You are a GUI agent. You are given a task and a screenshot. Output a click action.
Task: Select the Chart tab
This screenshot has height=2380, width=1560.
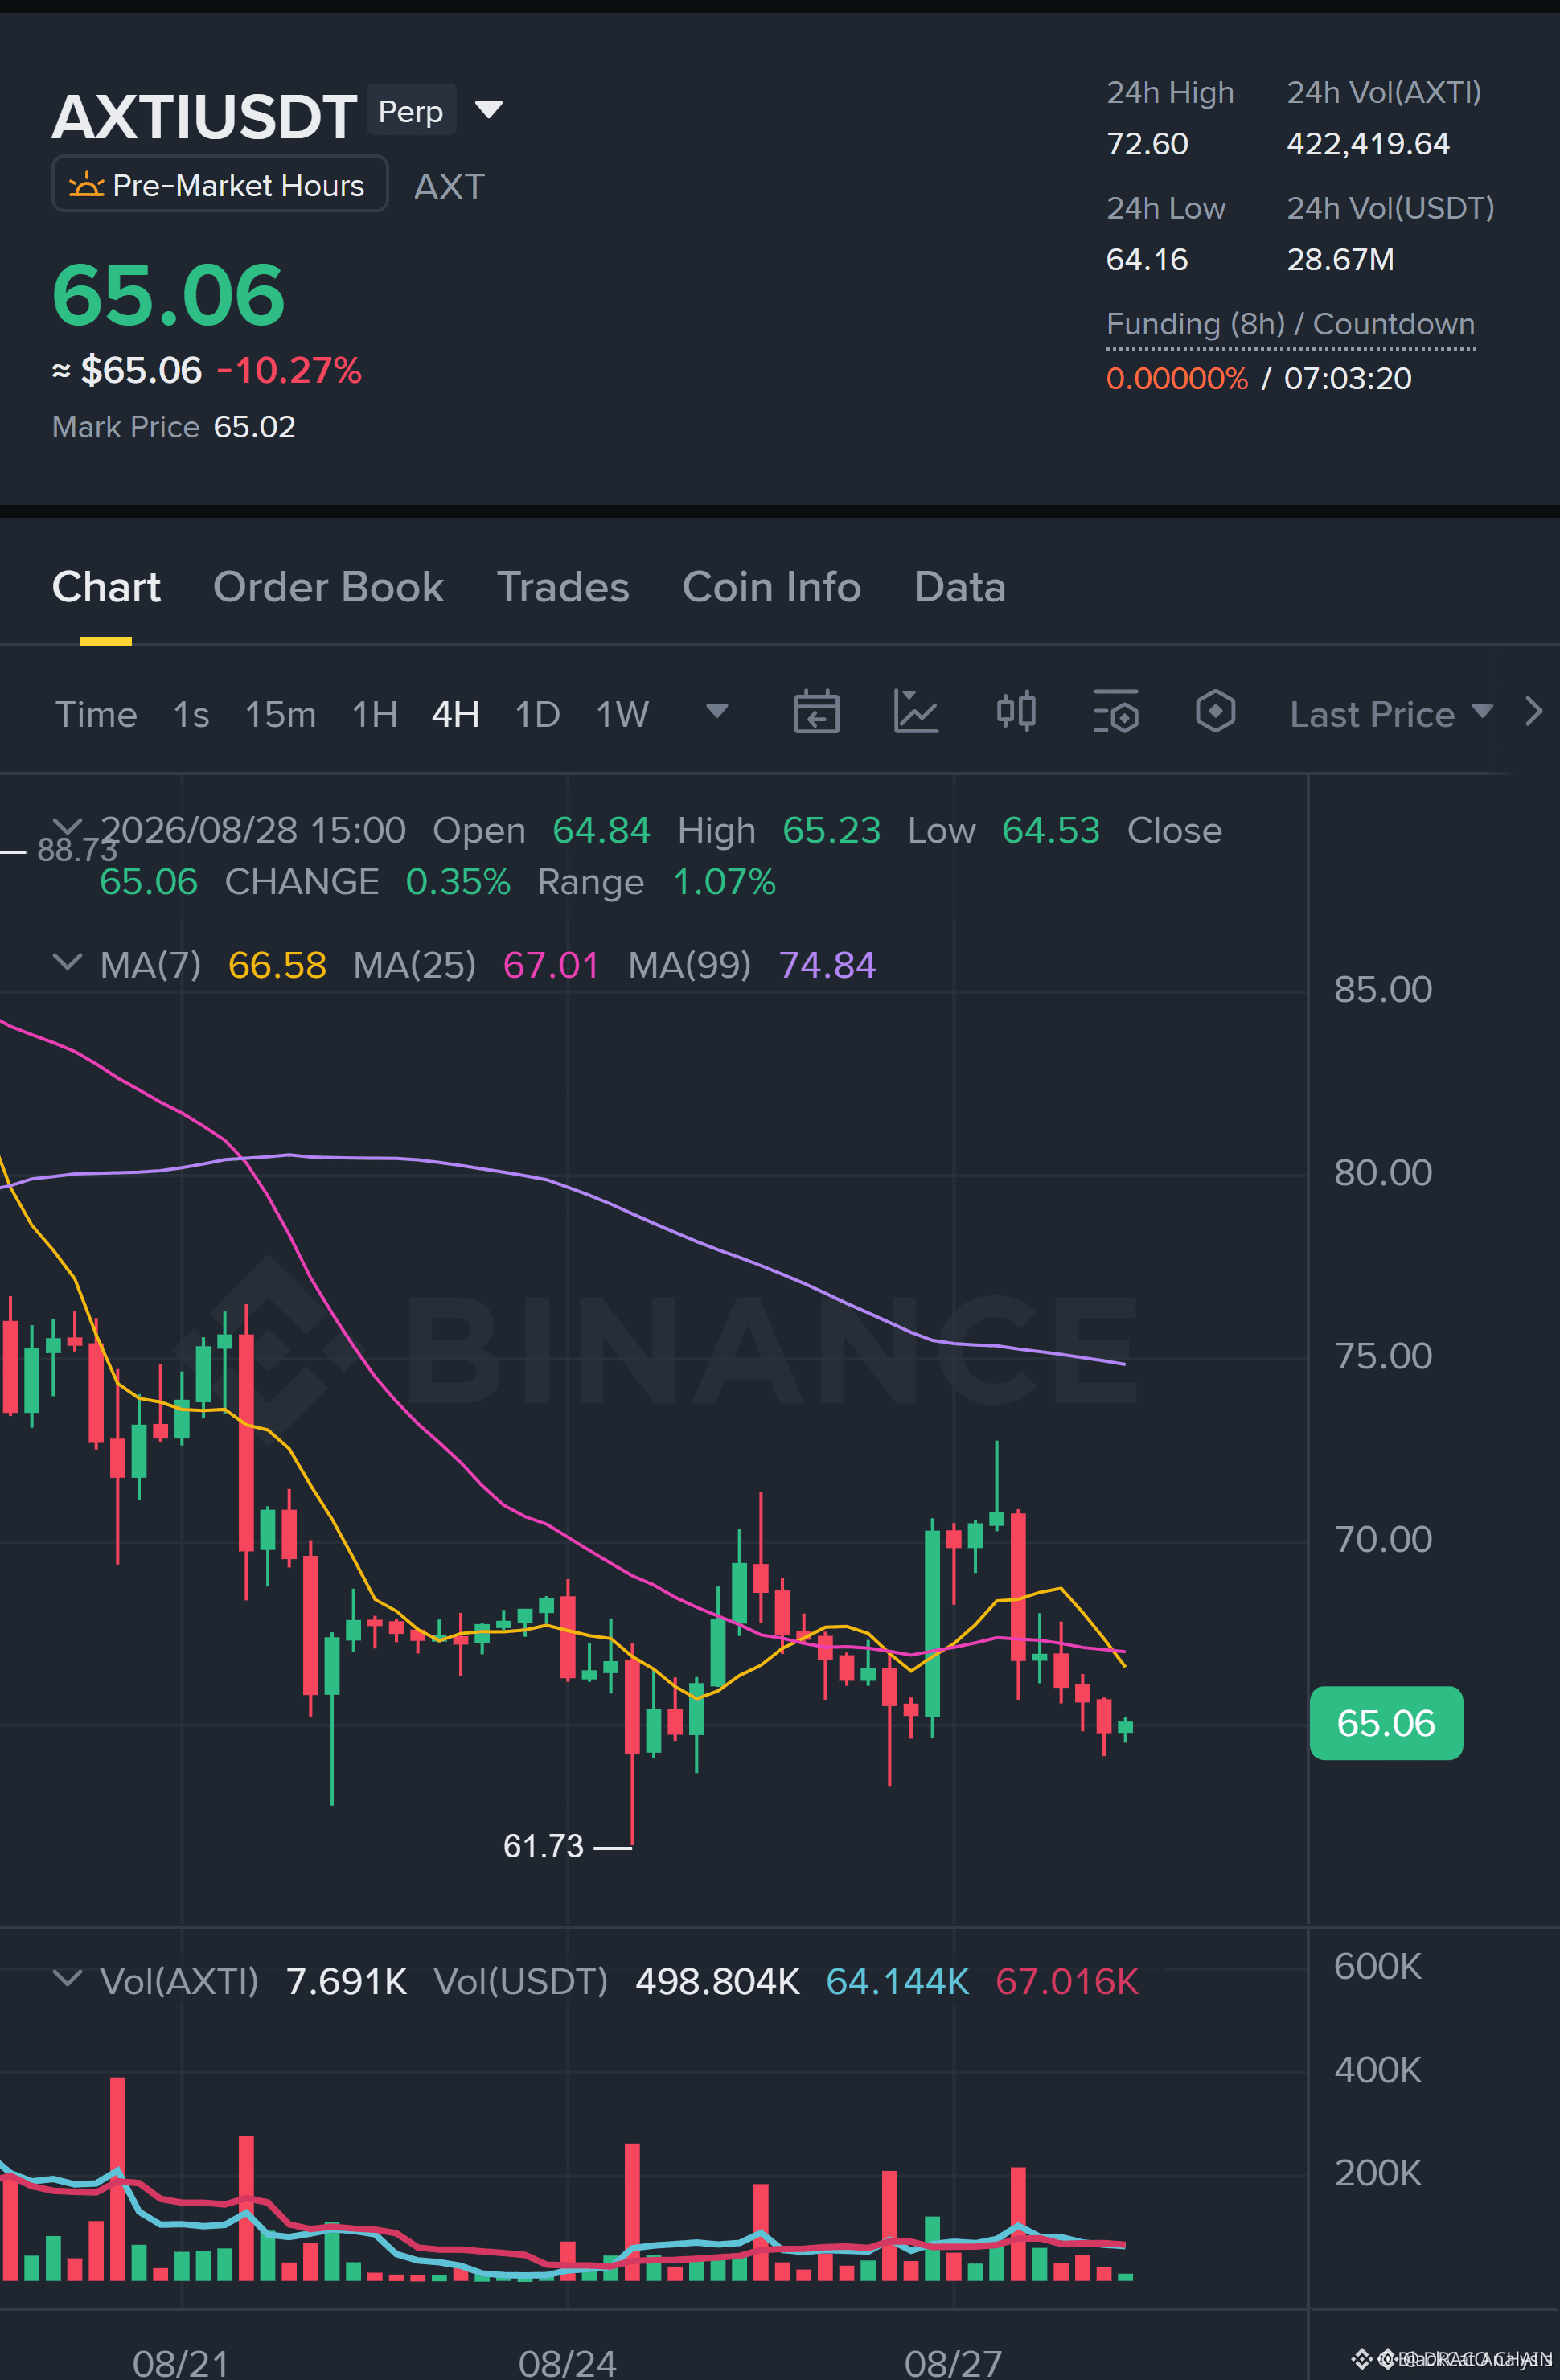pyautogui.click(x=106, y=587)
